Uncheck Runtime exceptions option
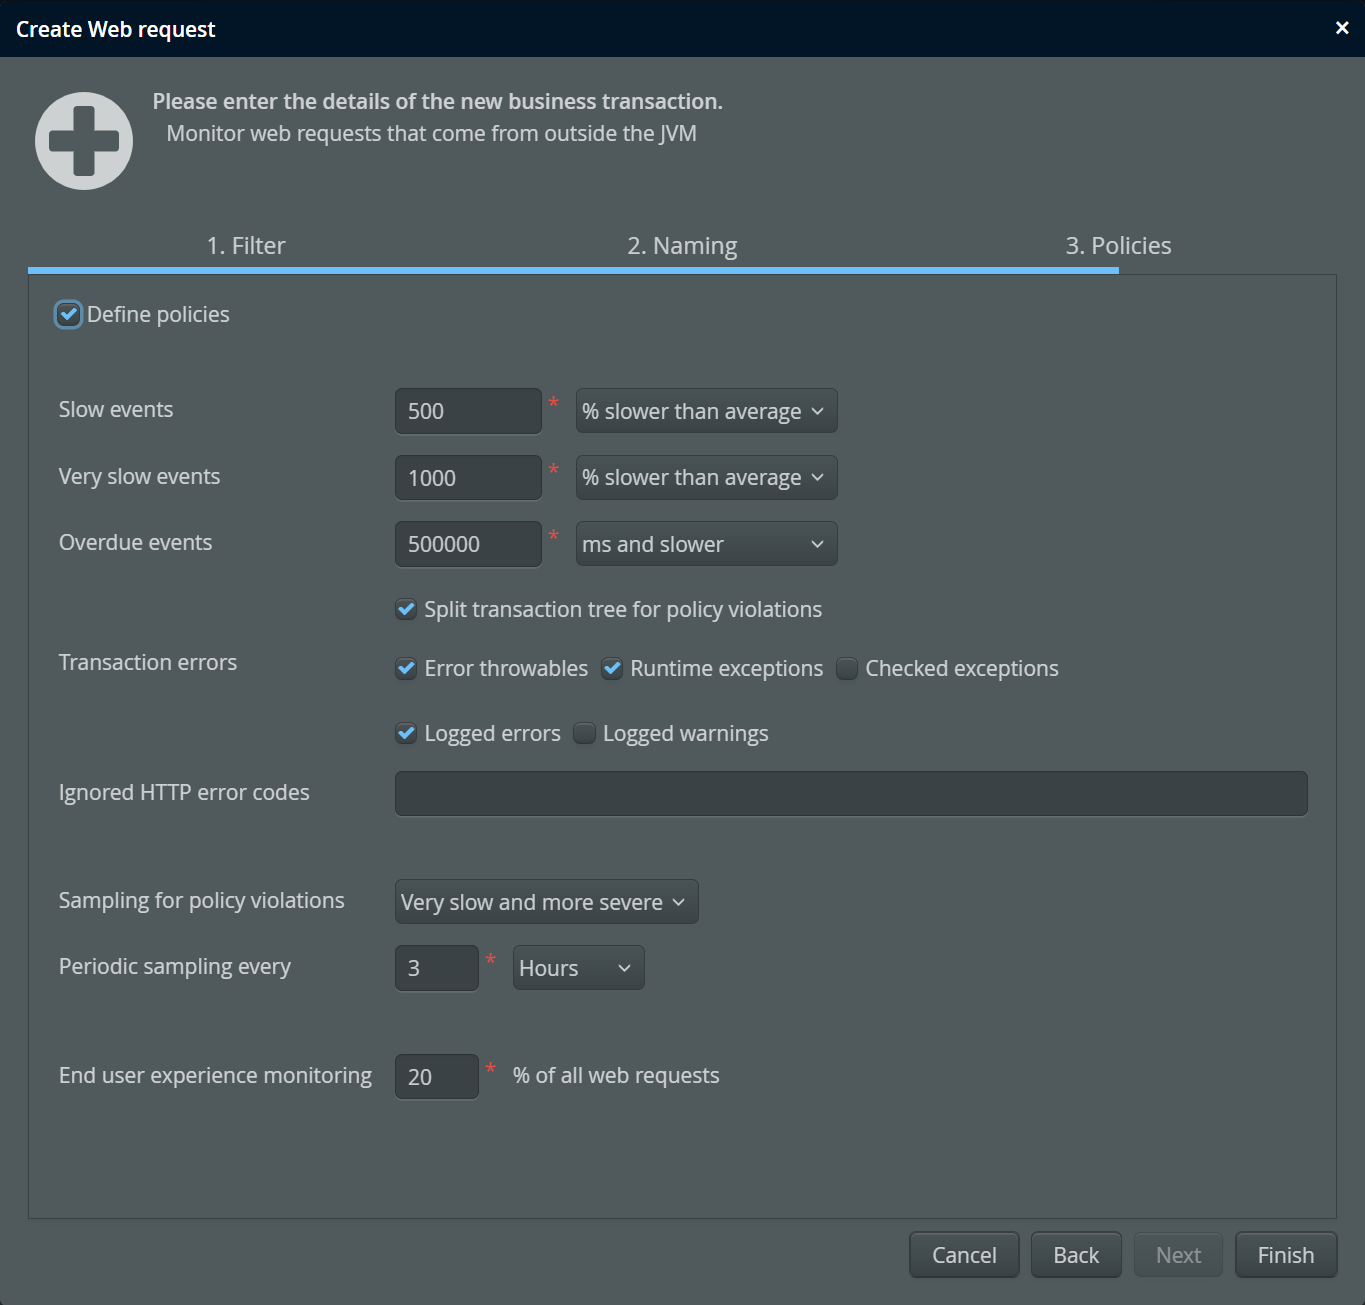 click(x=612, y=669)
